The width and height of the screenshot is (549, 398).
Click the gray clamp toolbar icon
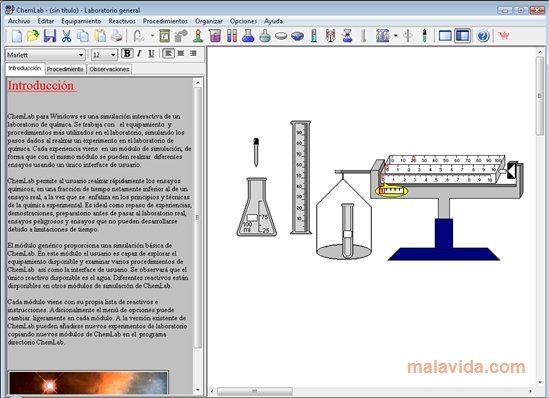[408, 36]
